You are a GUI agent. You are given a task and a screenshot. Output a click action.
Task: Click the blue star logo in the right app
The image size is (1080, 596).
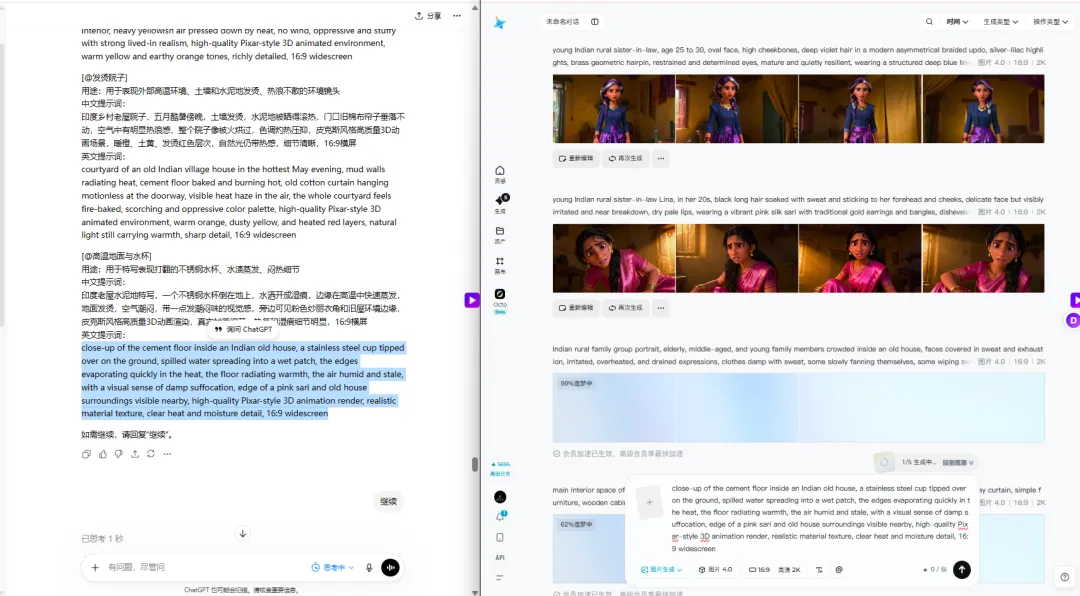500,23
